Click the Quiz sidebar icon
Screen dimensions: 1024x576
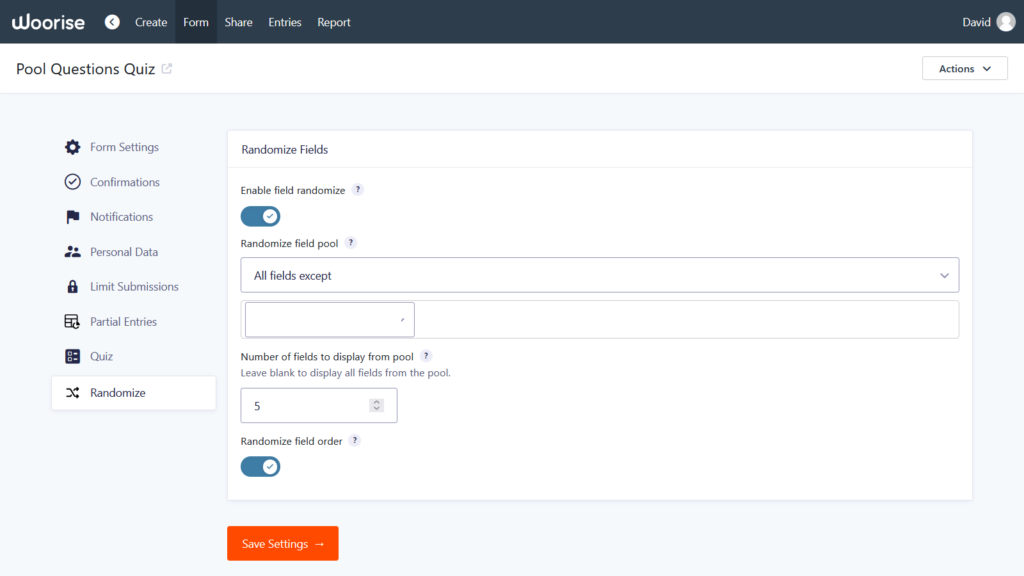72,356
